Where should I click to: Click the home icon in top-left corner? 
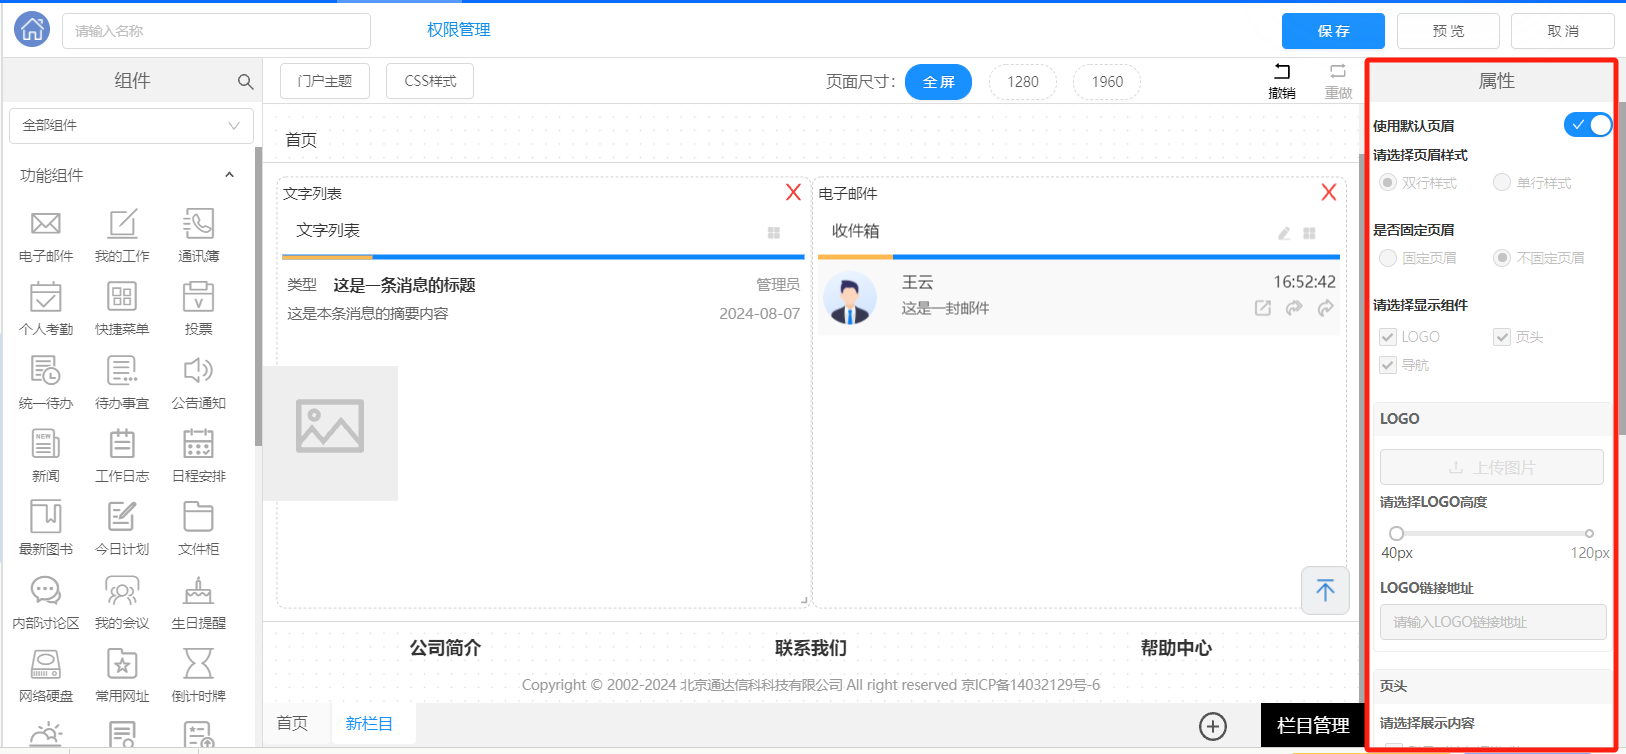[32, 30]
